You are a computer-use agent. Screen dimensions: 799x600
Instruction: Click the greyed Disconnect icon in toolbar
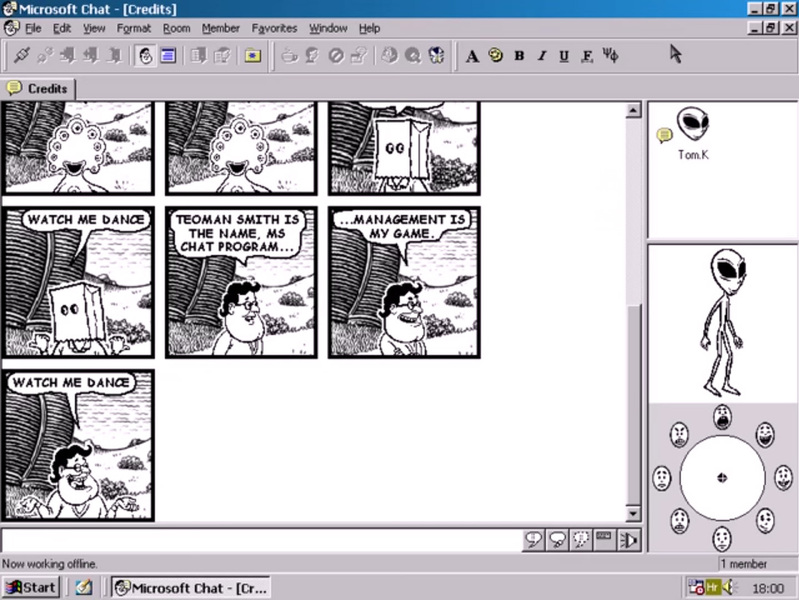[45, 55]
